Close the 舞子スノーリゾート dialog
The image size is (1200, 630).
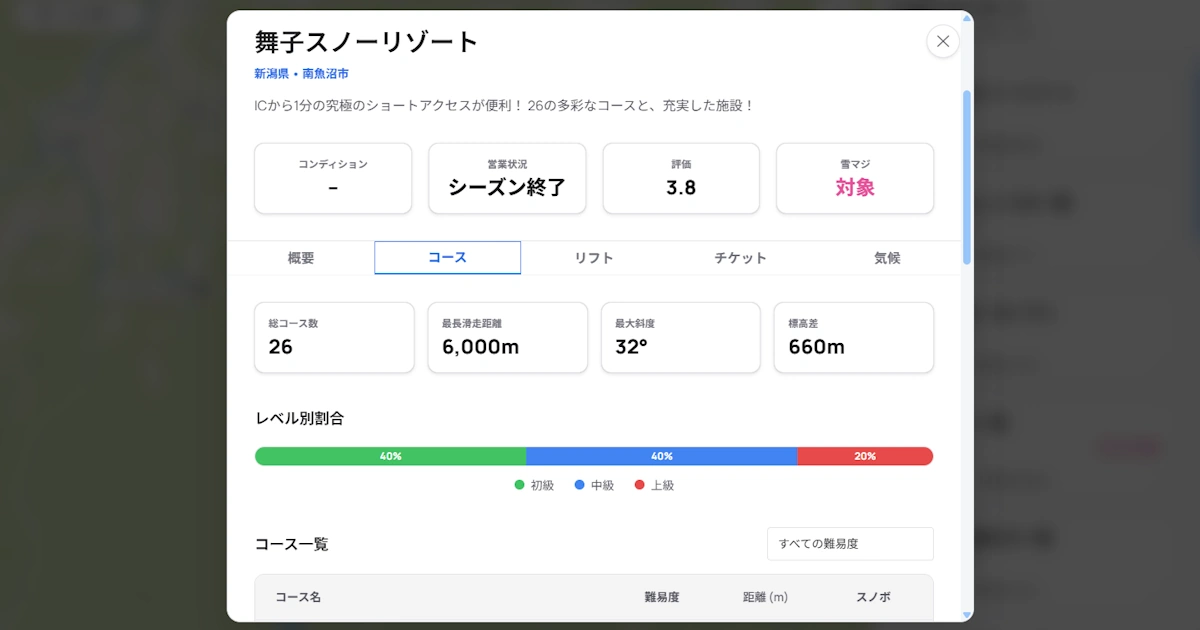tap(942, 41)
